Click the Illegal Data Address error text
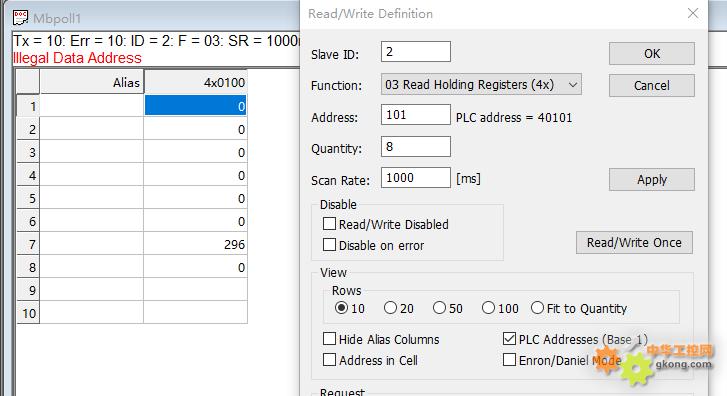 tap(77, 58)
